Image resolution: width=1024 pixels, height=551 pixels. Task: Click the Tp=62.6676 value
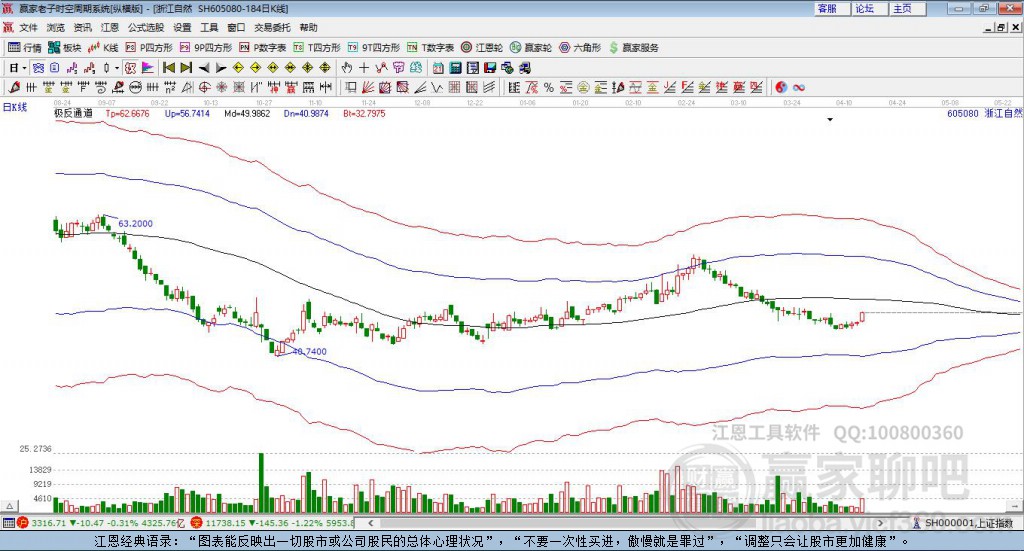pyautogui.click(x=127, y=114)
